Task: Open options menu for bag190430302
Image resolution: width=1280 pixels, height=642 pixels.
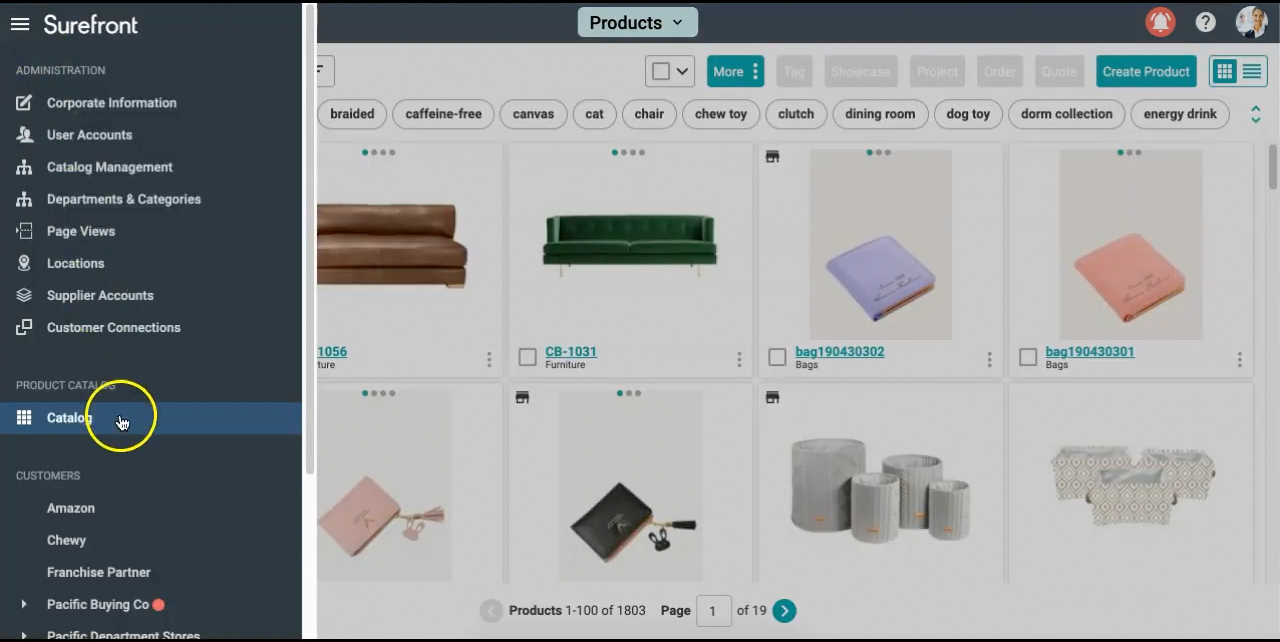Action: click(x=989, y=359)
